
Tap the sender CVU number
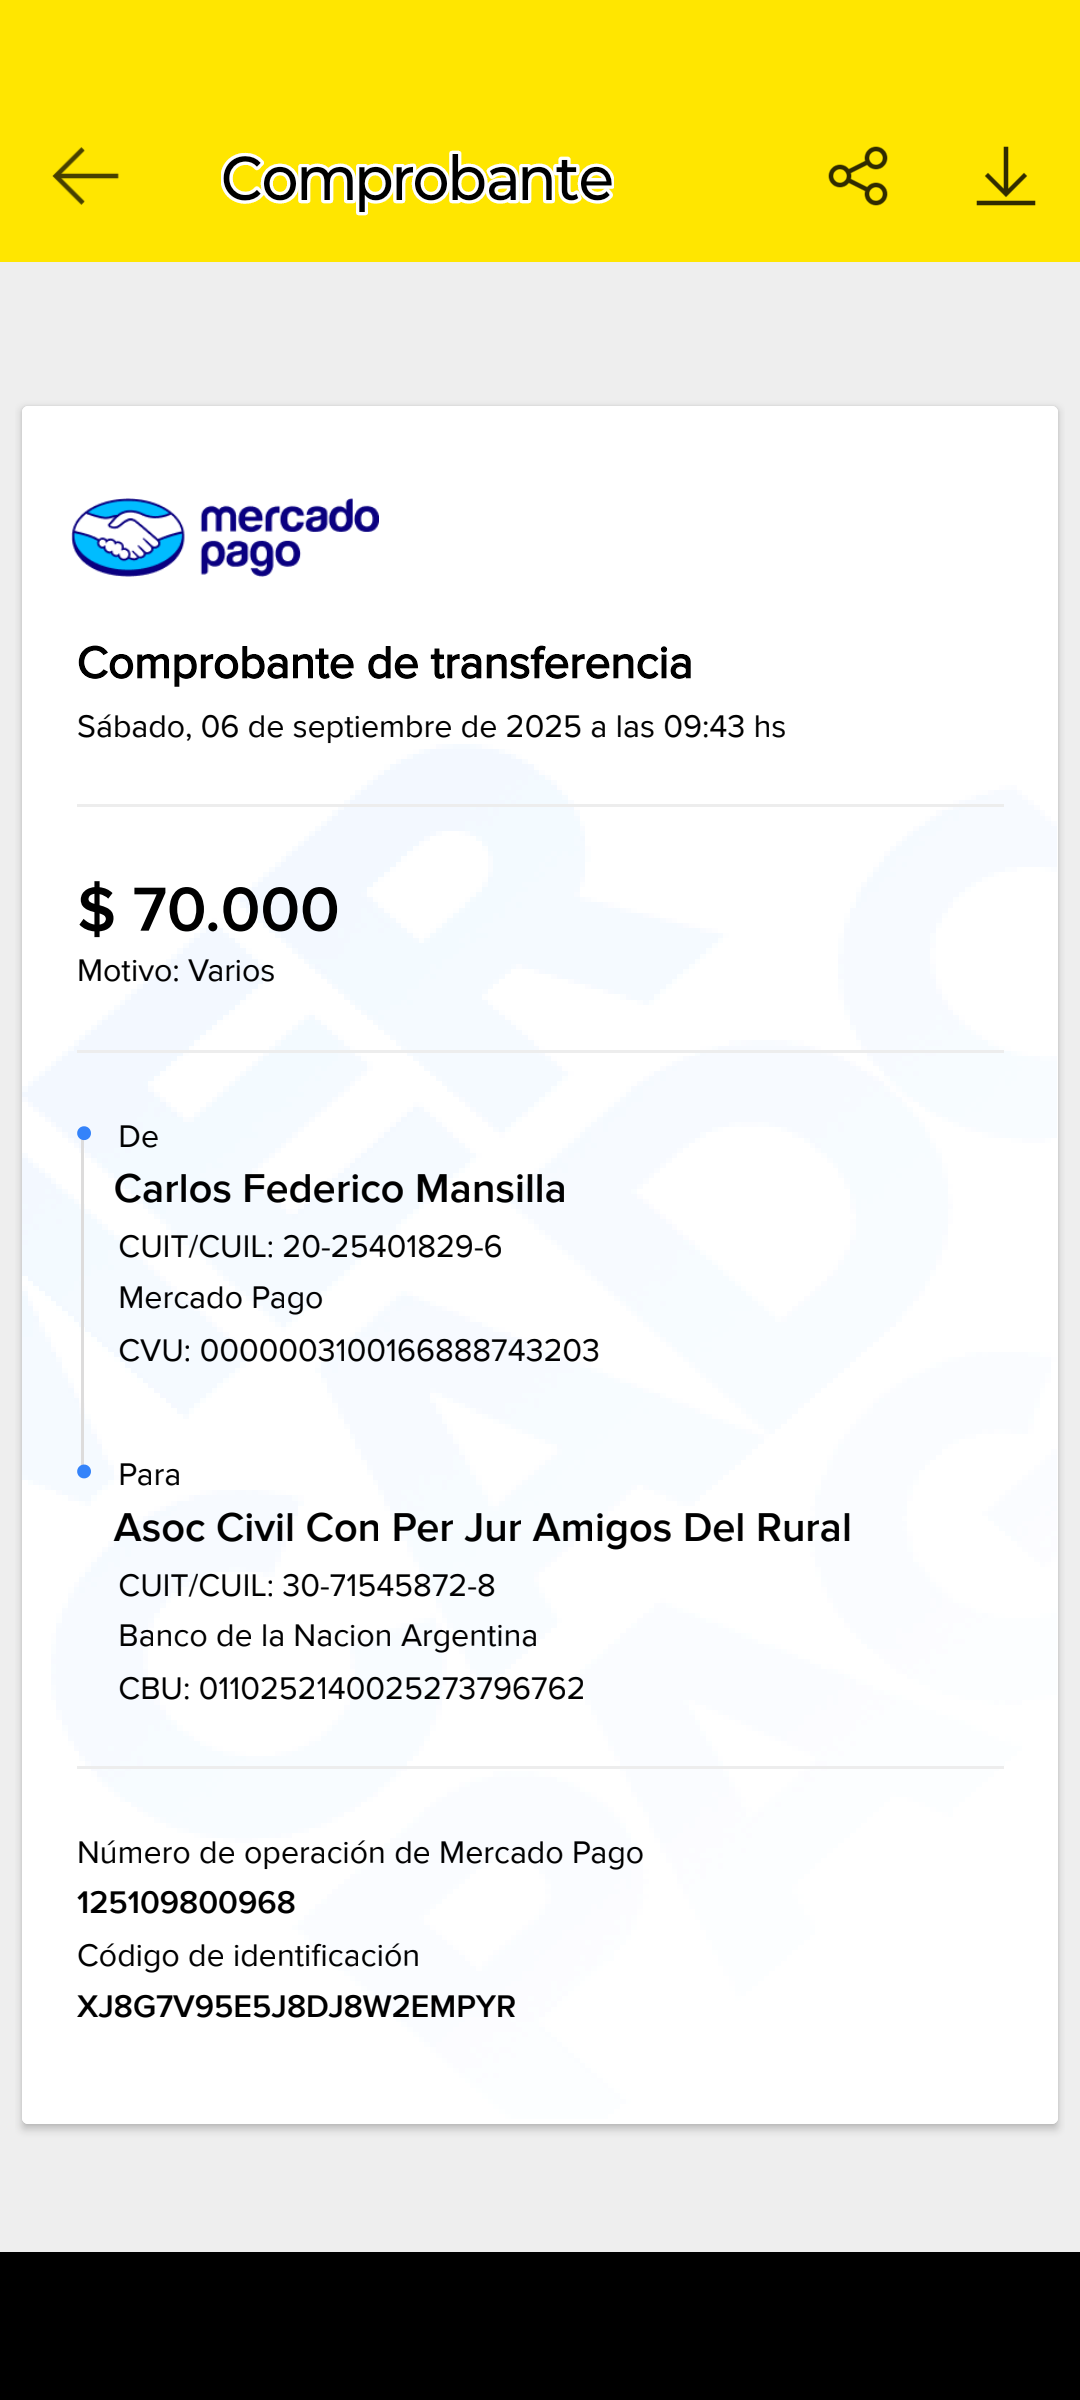(399, 1351)
